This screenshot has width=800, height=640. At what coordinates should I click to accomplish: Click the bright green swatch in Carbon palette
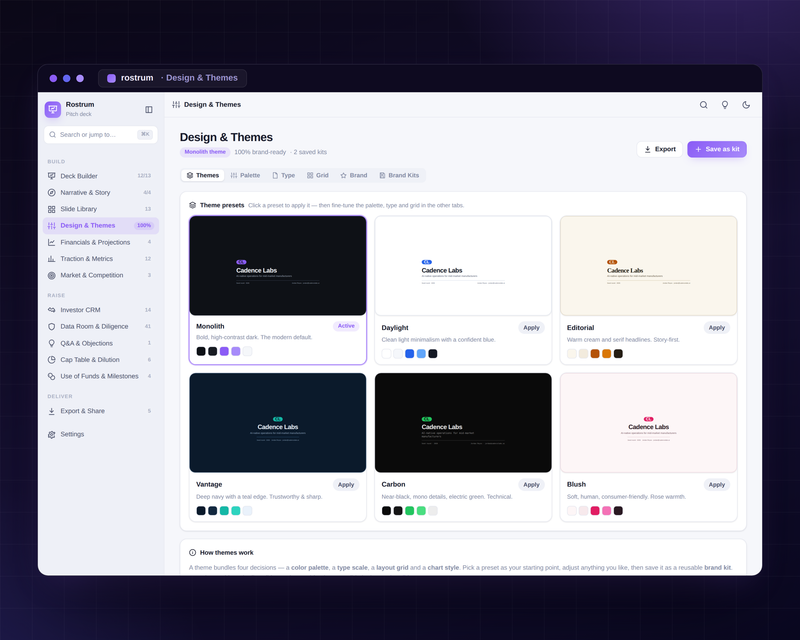[409, 511]
